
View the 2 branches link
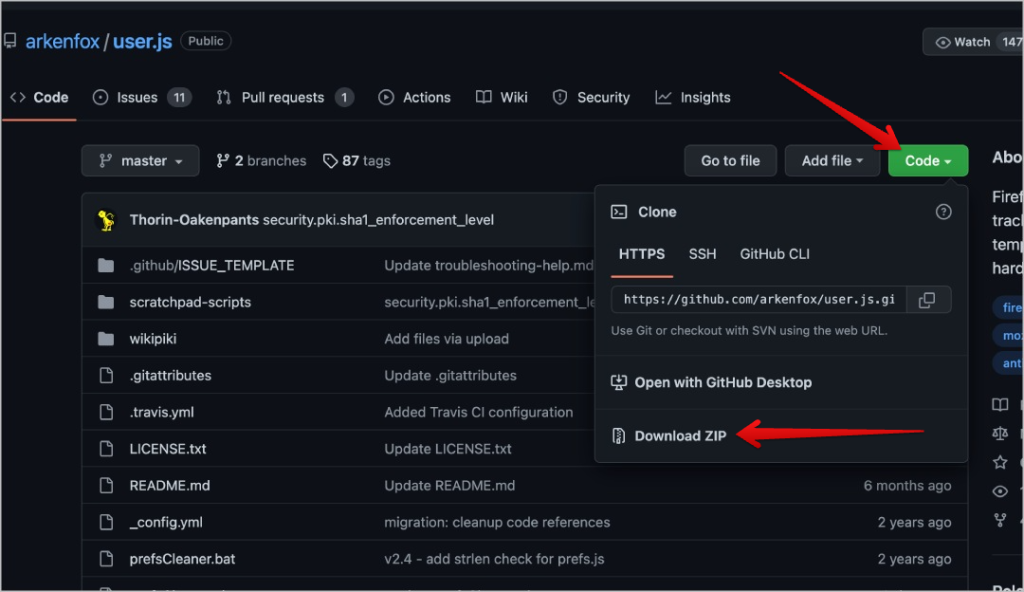coord(261,161)
